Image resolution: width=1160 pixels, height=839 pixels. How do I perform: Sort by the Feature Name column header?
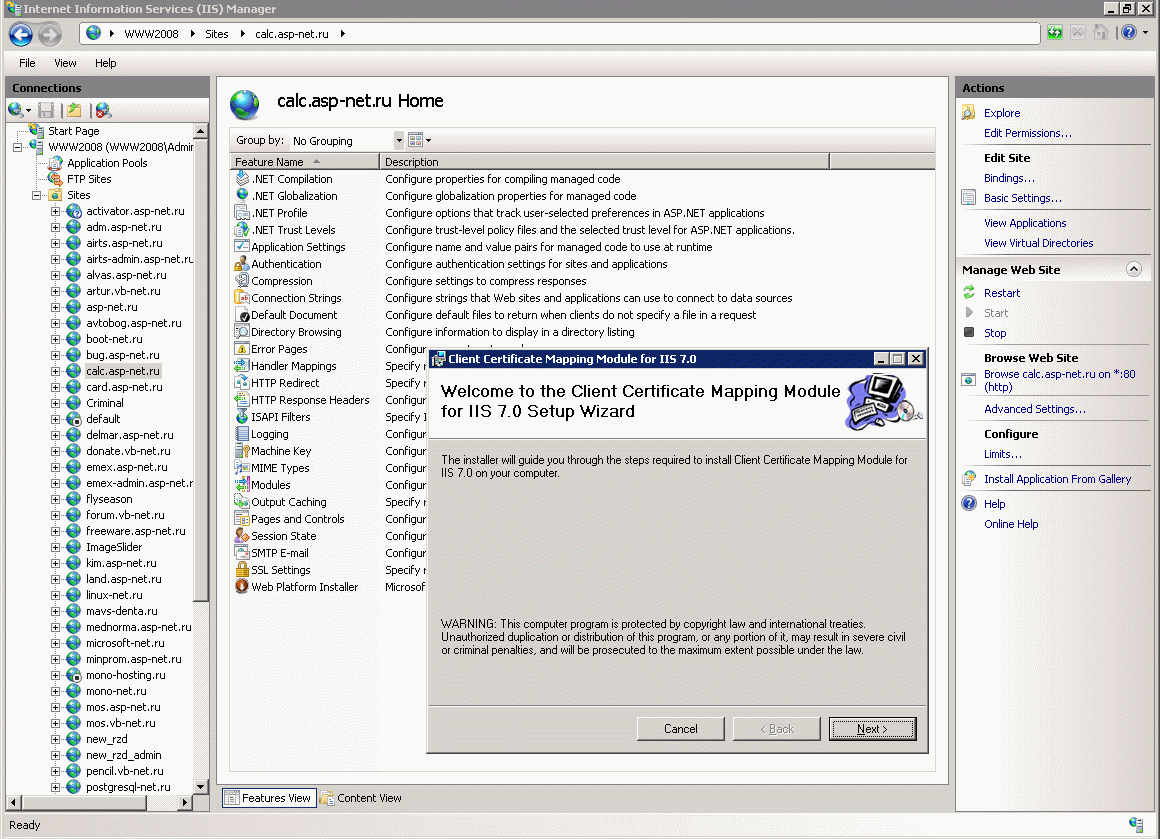click(304, 161)
